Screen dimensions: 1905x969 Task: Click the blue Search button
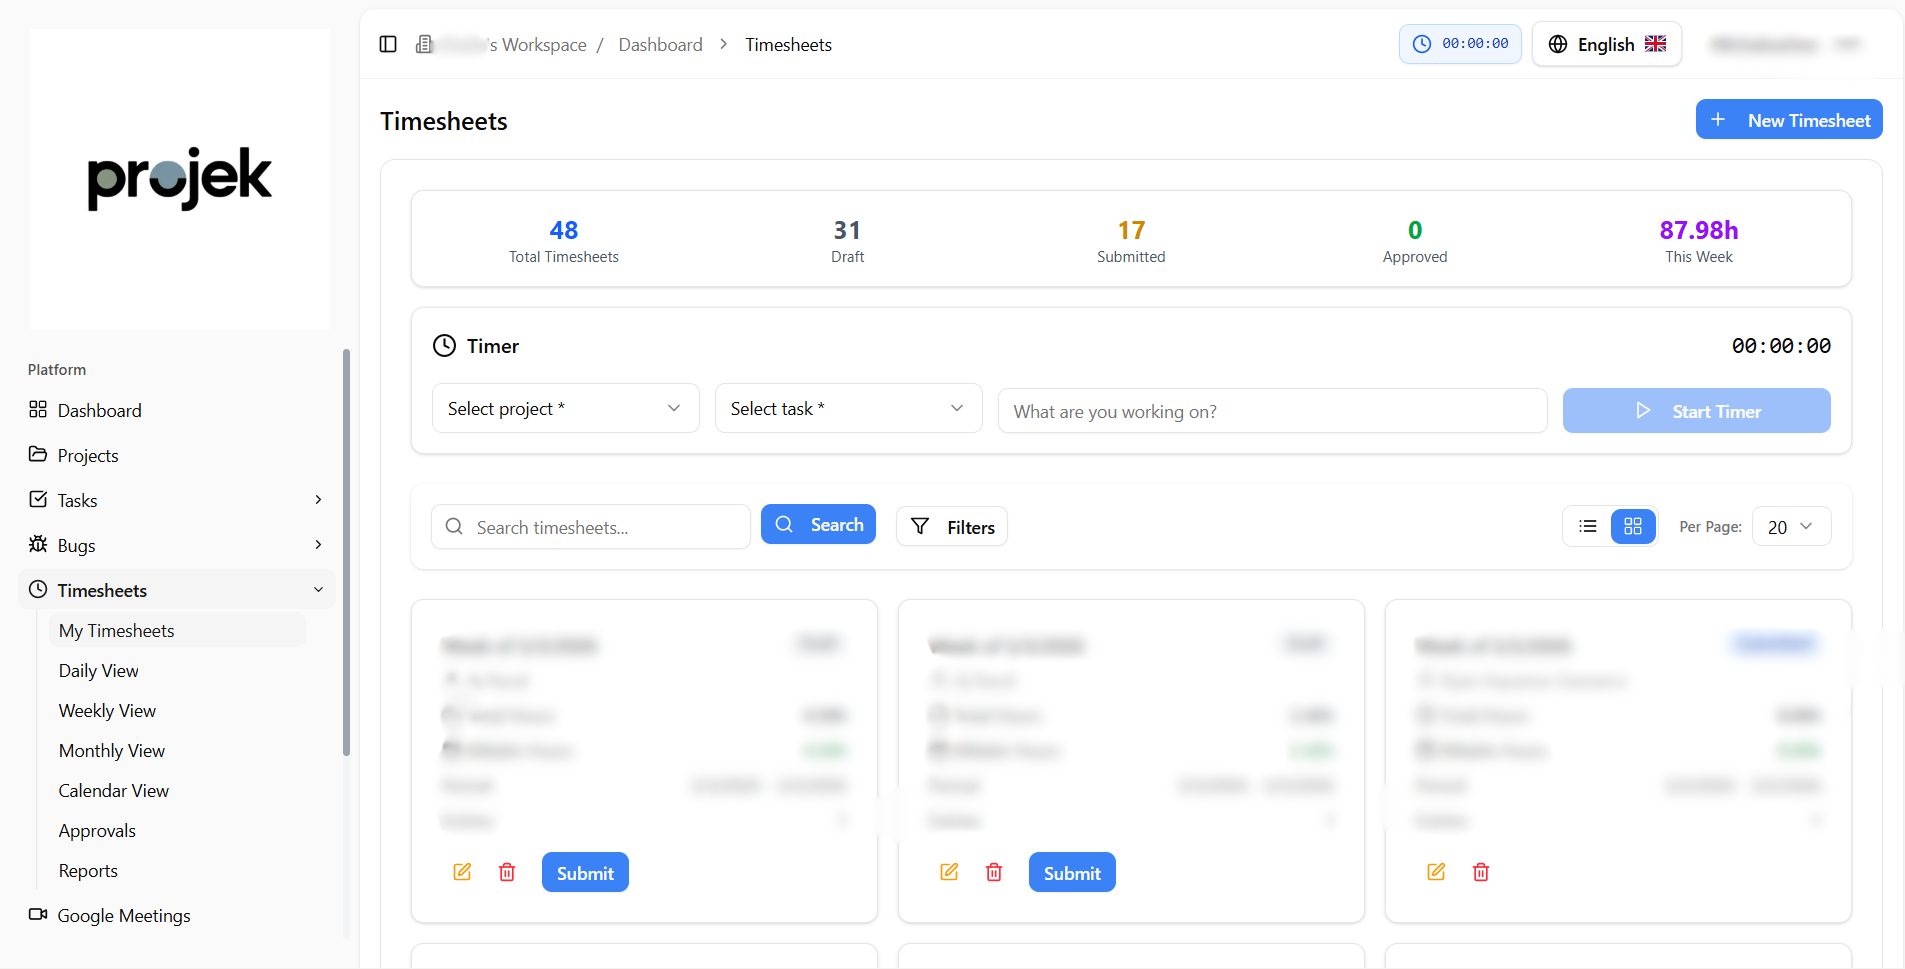pos(818,524)
